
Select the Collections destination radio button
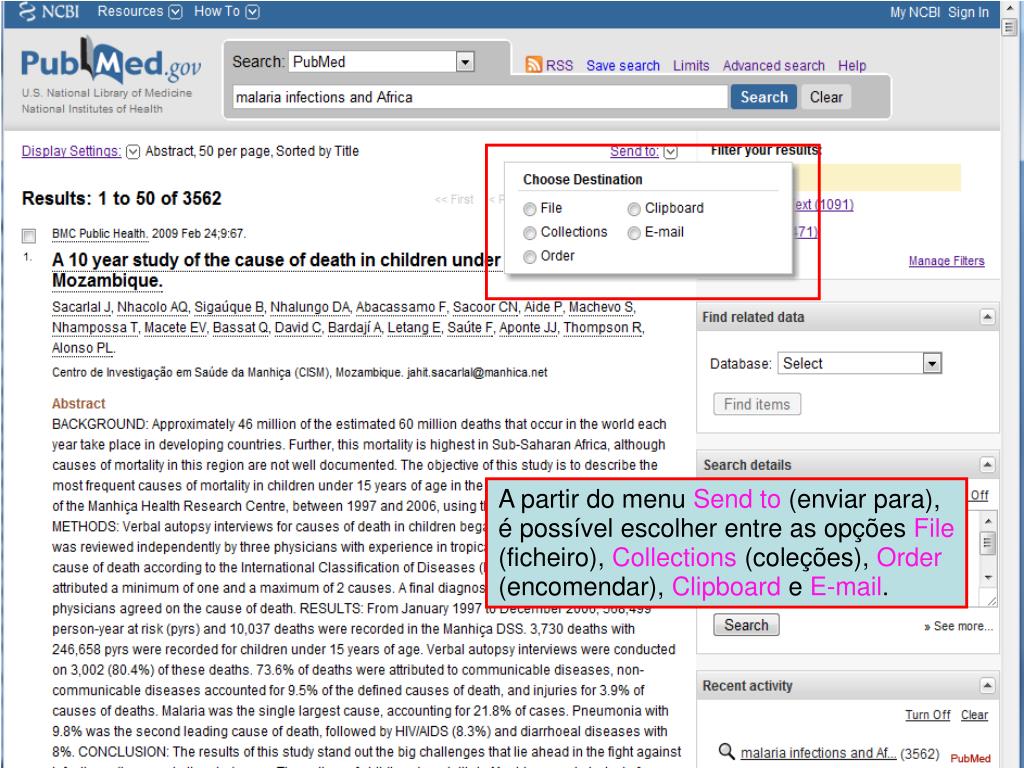tap(530, 233)
